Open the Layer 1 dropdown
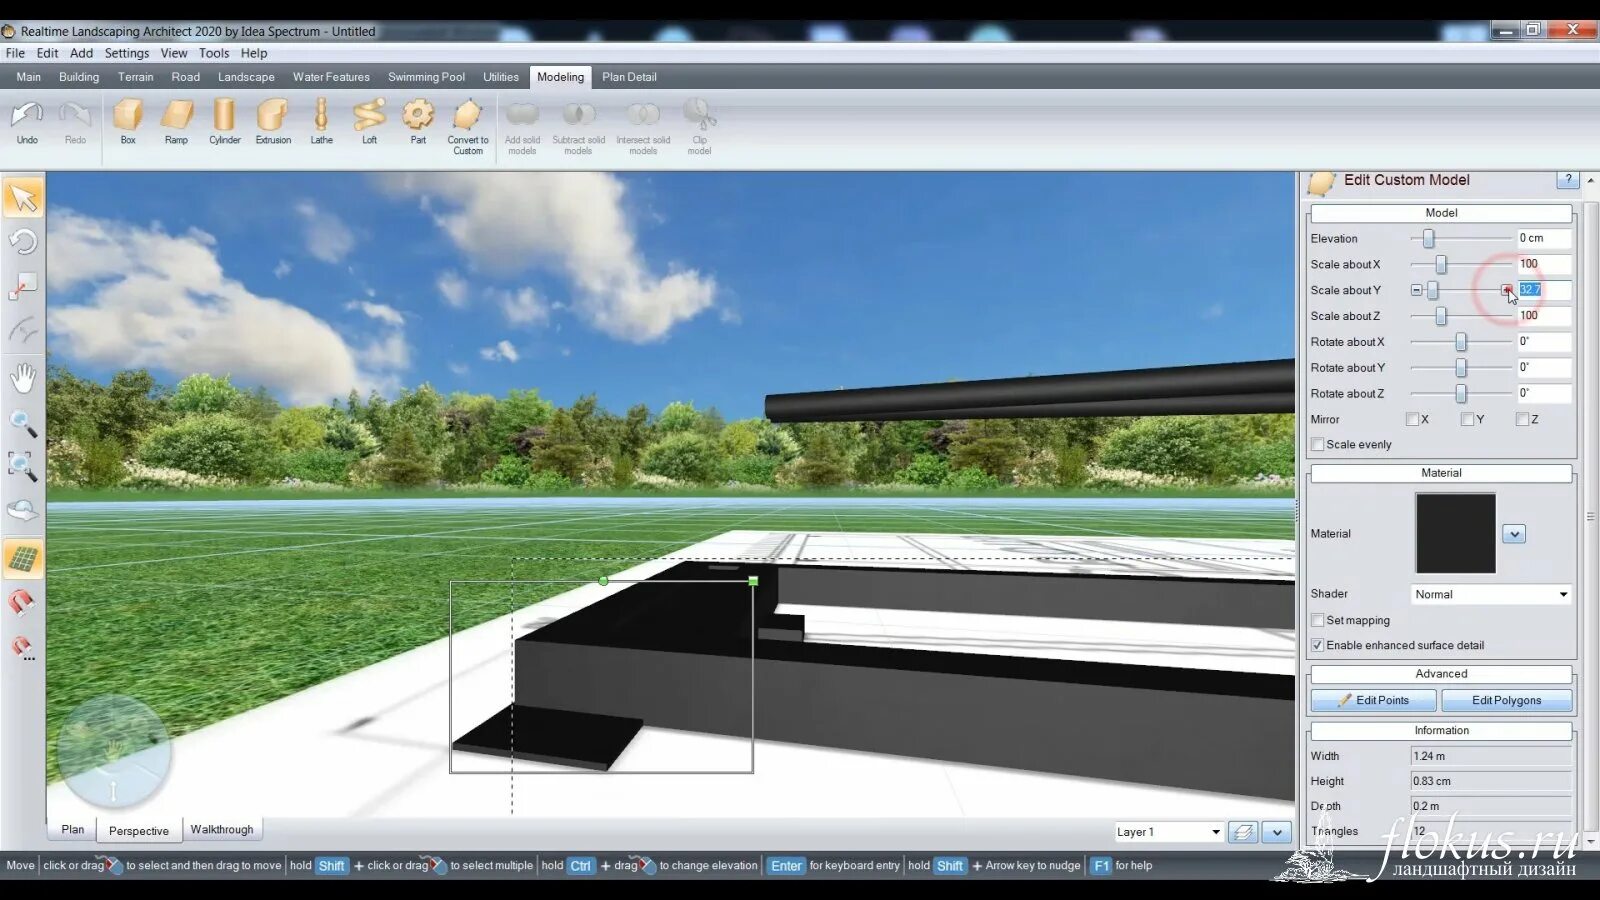1600x900 pixels. tap(1168, 832)
